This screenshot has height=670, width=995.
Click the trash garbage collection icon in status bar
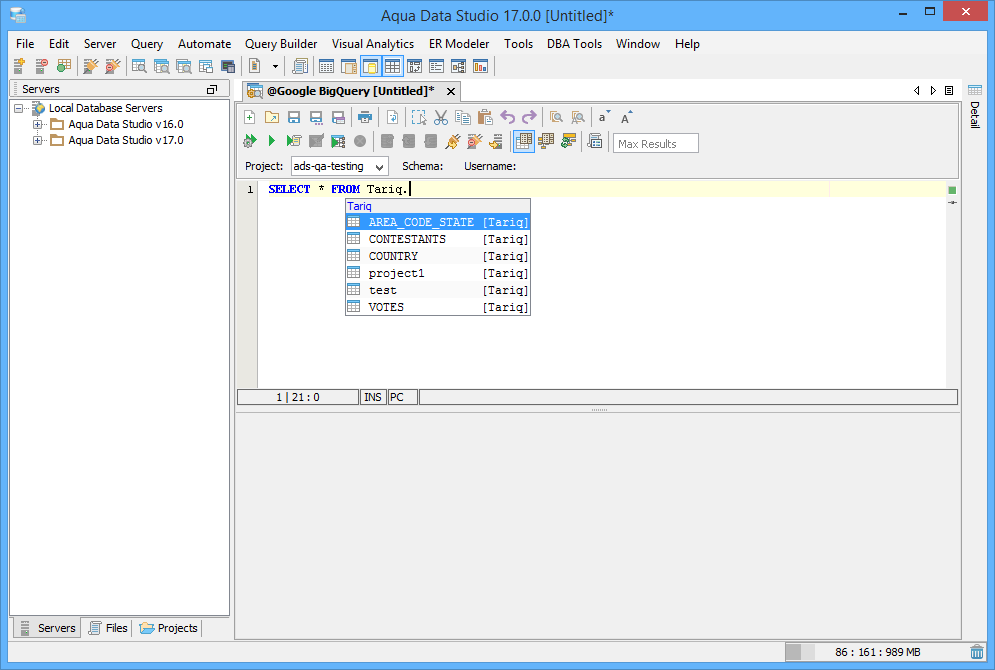(x=977, y=652)
